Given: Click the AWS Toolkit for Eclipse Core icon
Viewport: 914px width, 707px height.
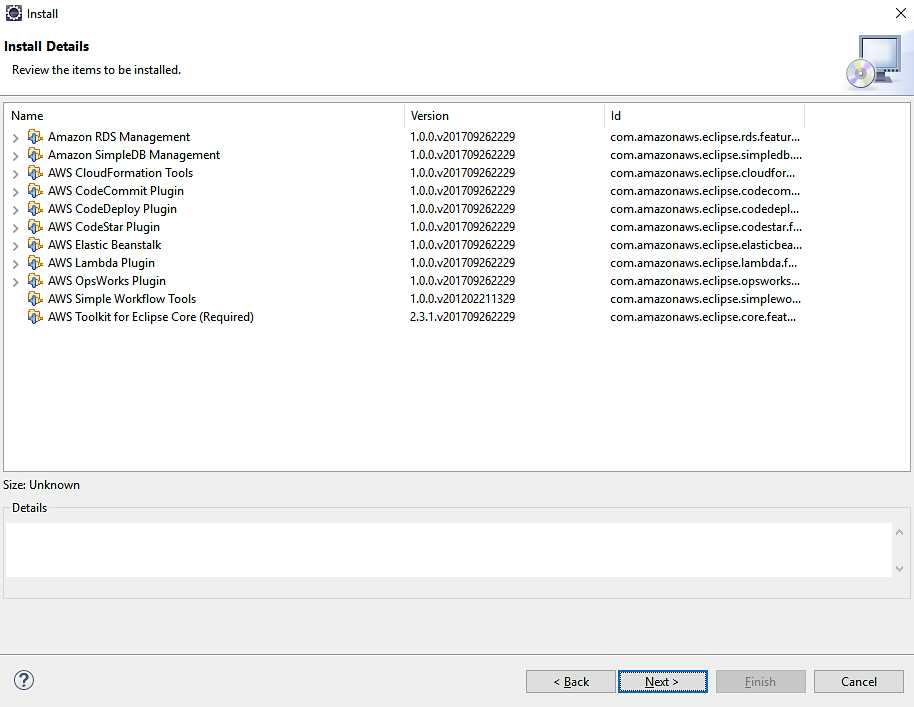Looking at the screenshot, I should [x=35, y=317].
